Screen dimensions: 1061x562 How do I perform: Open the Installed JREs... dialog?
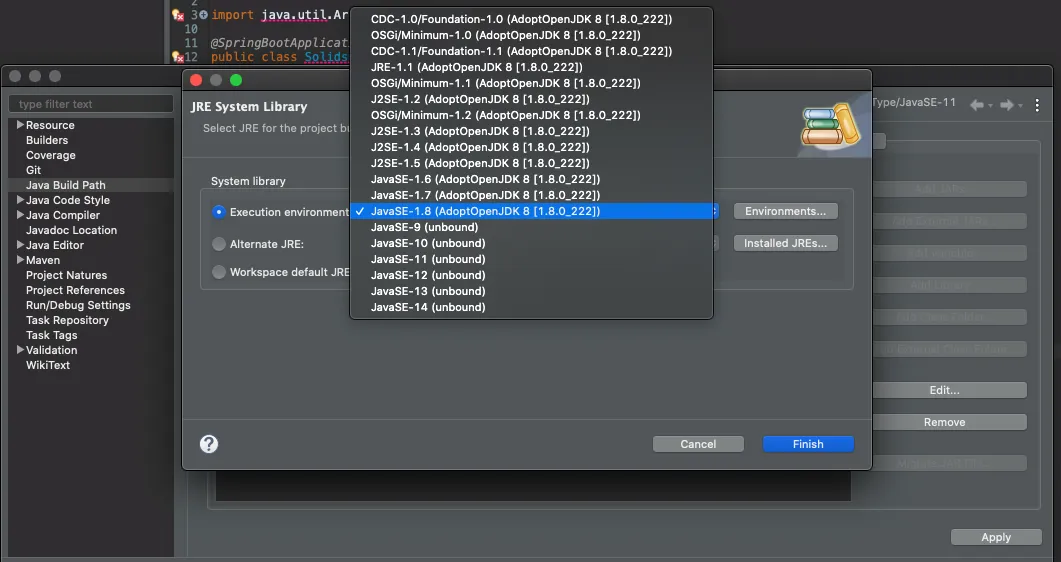click(785, 243)
